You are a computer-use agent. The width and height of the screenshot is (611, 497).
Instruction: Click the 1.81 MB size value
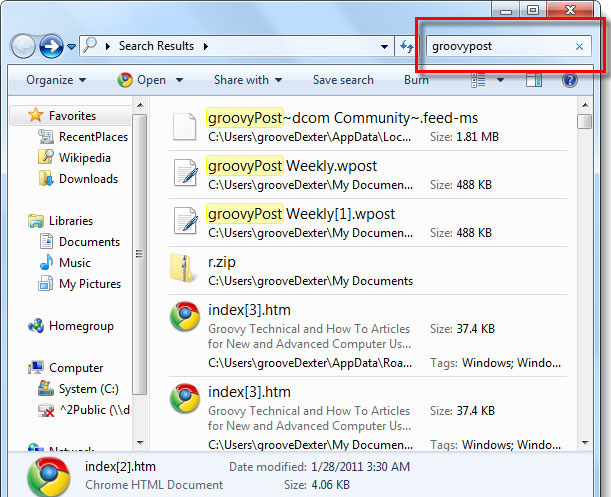pos(477,137)
